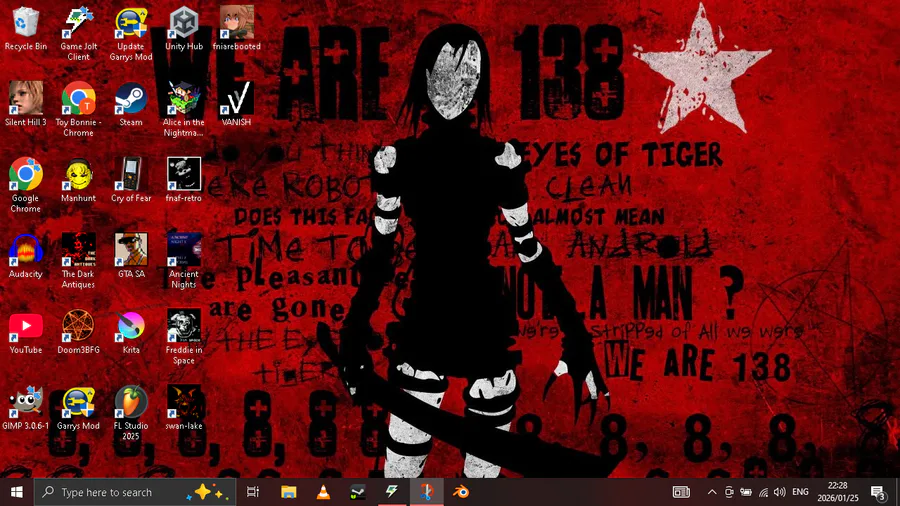The width and height of the screenshot is (900, 506).
Task: Select the VANISH desktop icon
Action: pyautogui.click(x=236, y=104)
